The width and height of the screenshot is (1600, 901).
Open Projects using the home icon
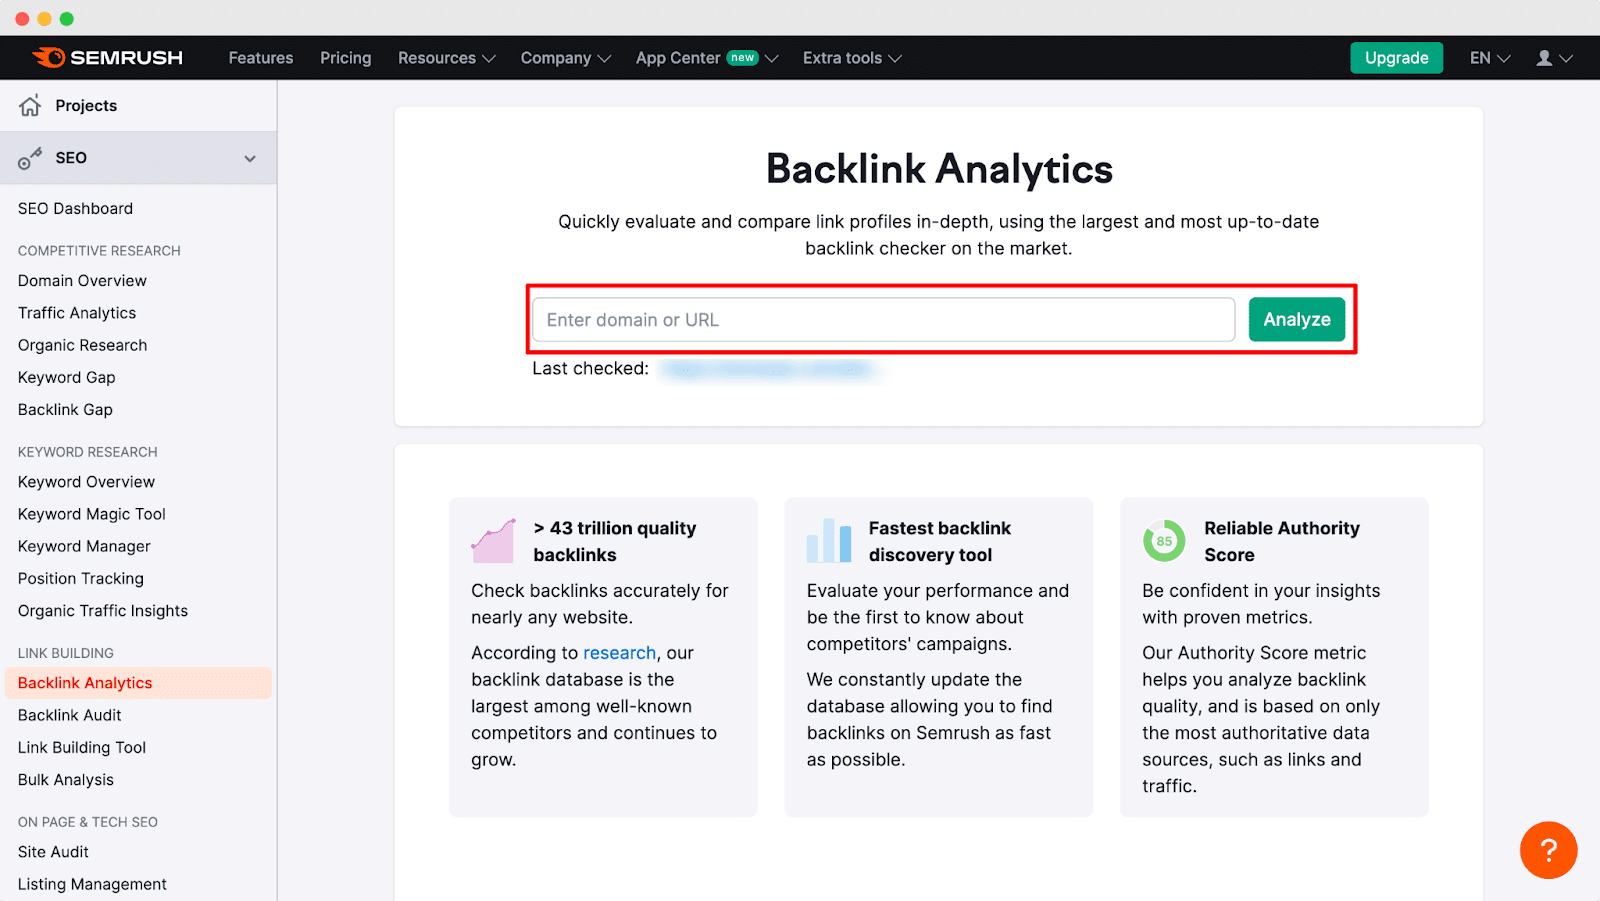click(x=30, y=105)
